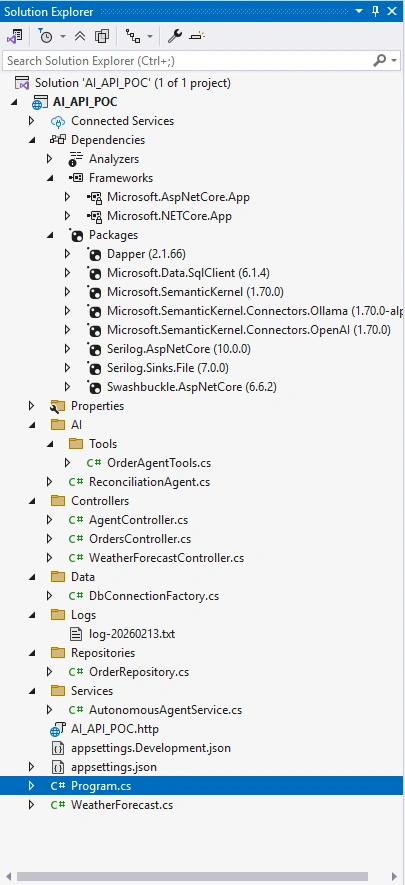Click the File Nesting tree icon
405x885 pixels.
tap(133, 37)
